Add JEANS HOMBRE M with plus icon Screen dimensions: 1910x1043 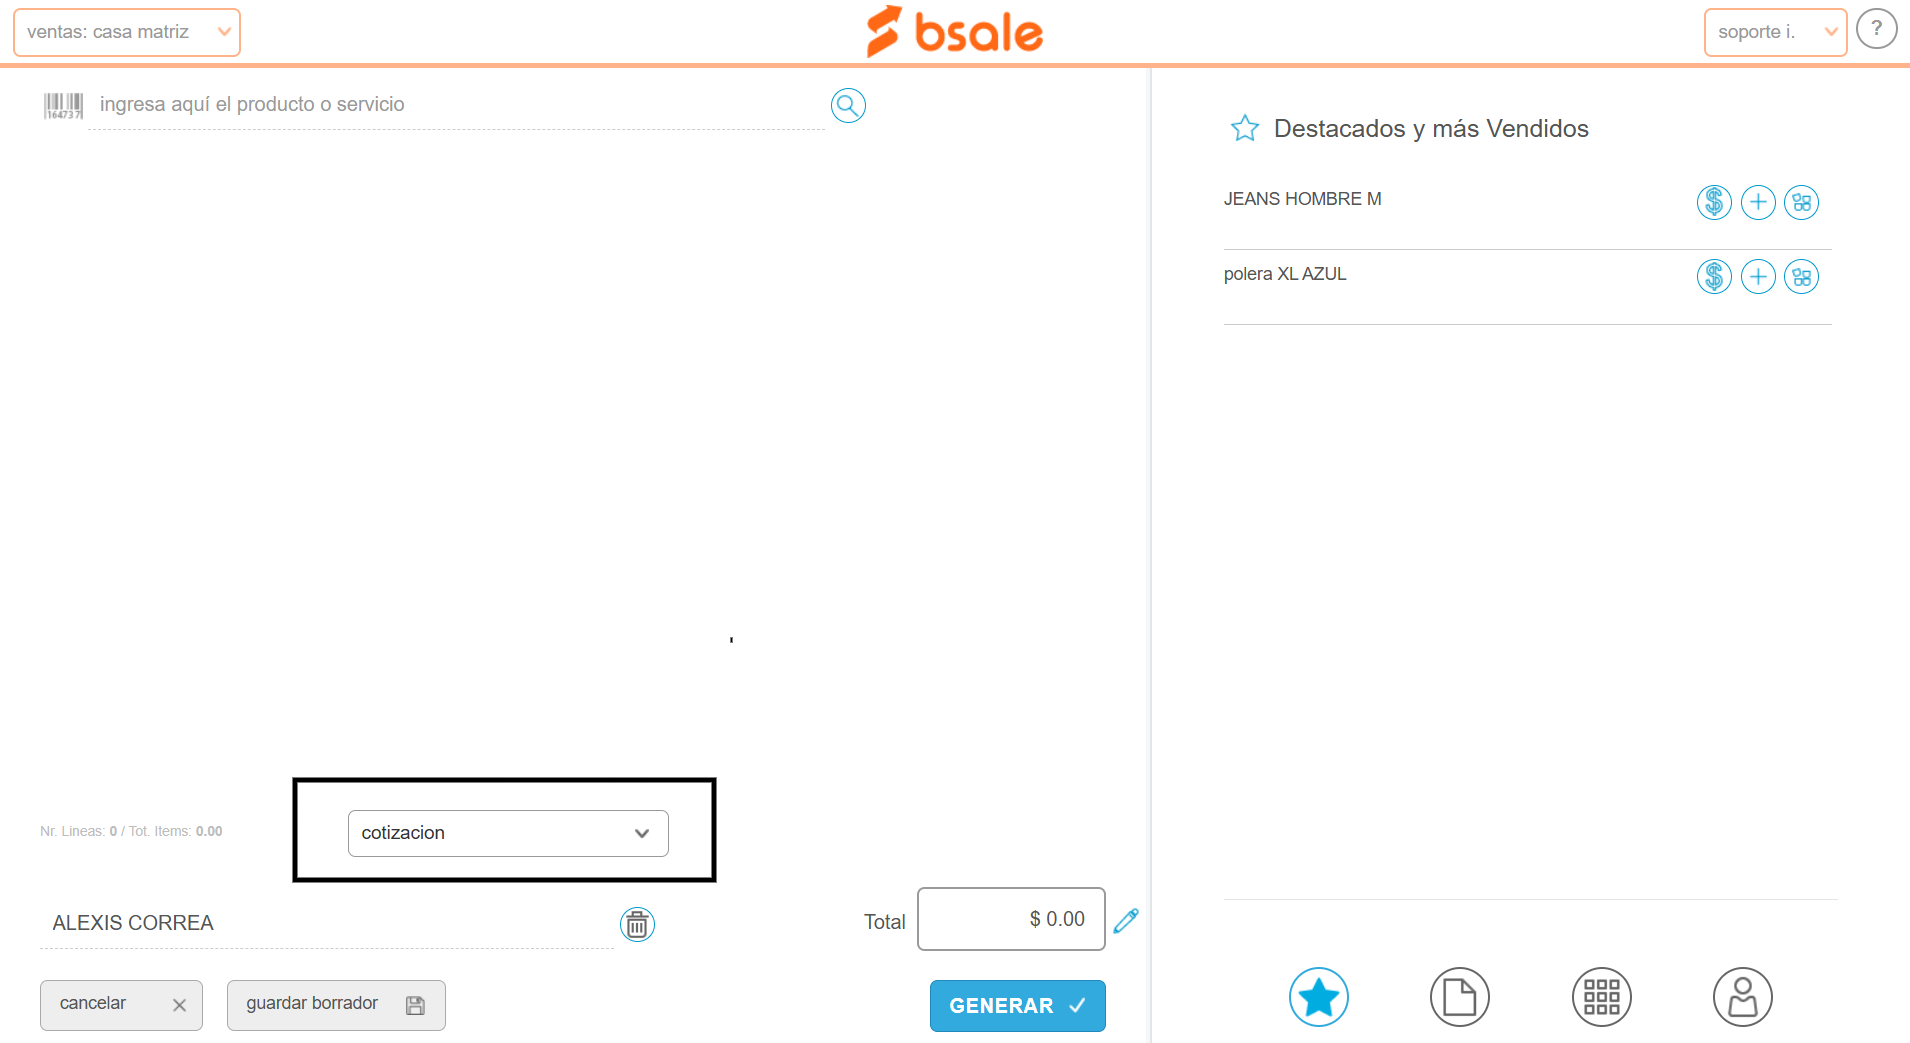point(1758,202)
